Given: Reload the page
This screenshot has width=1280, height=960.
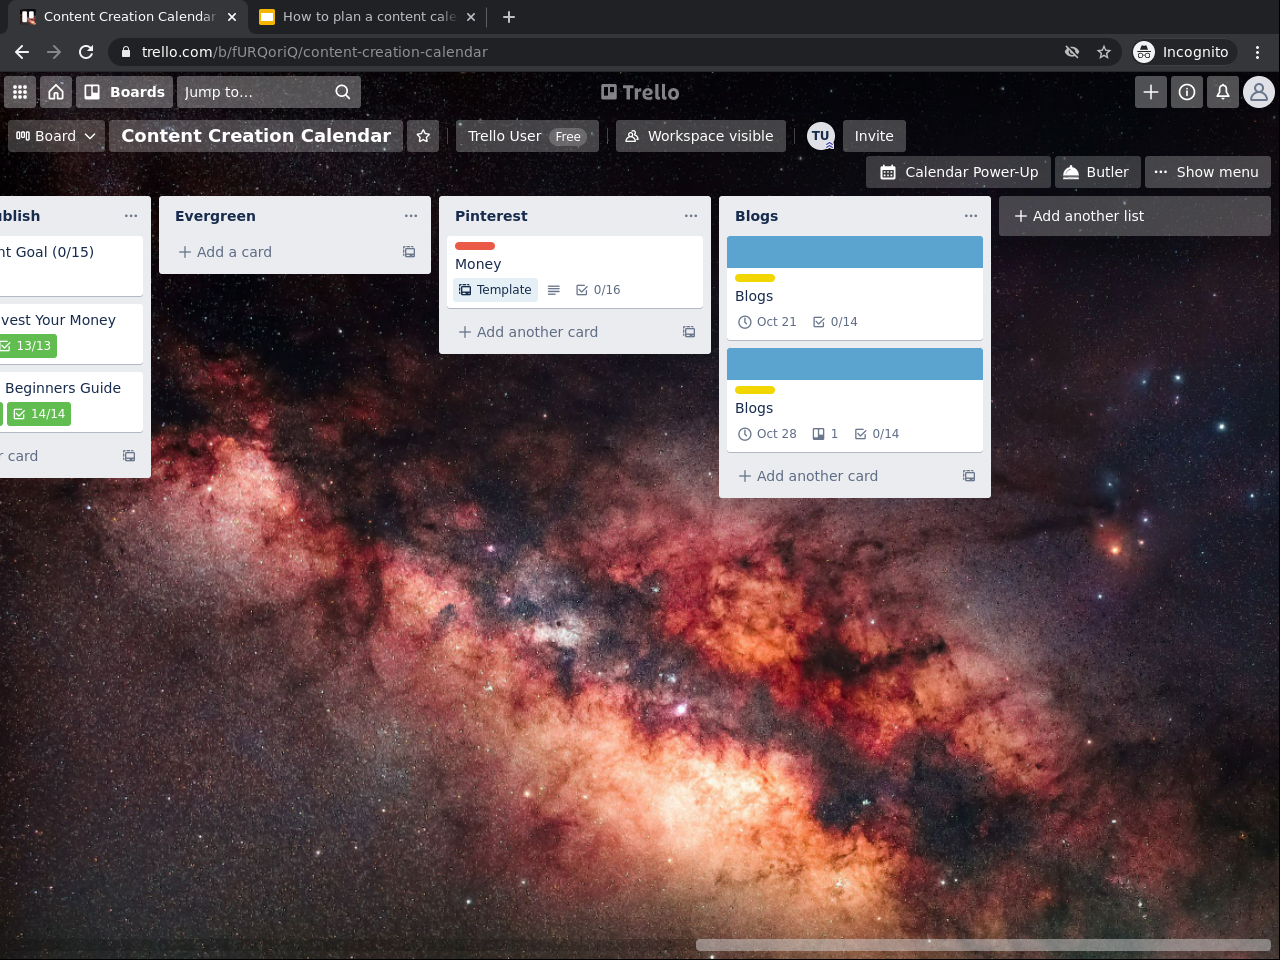Looking at the screenshot, I should point(86,52).
